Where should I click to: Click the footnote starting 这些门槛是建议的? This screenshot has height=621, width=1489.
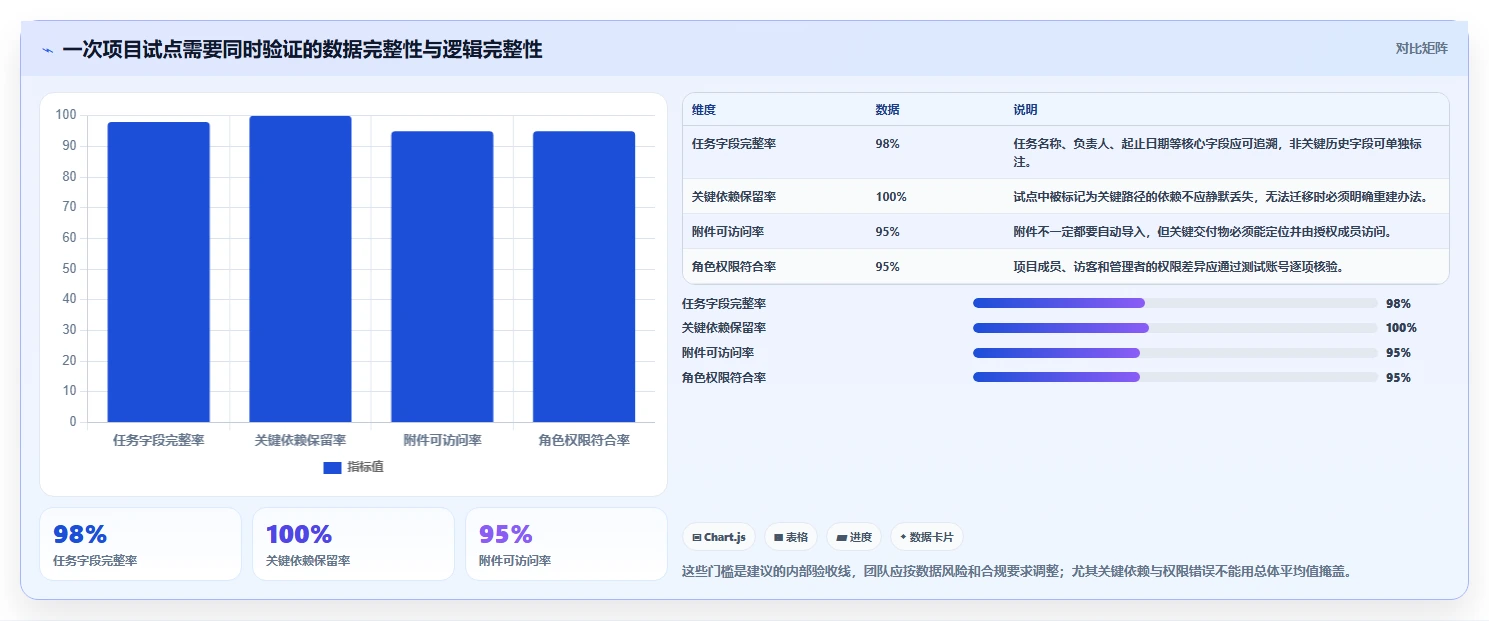pos(1016,572)
